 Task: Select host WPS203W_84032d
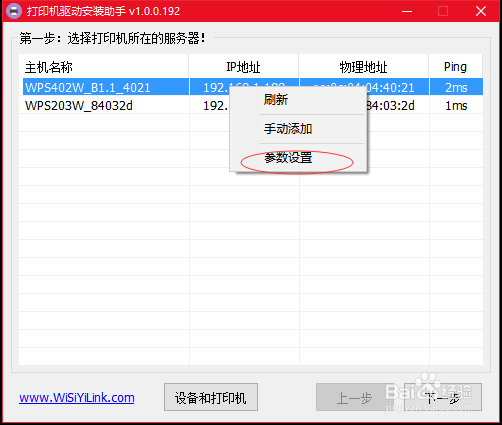point(79,106)
